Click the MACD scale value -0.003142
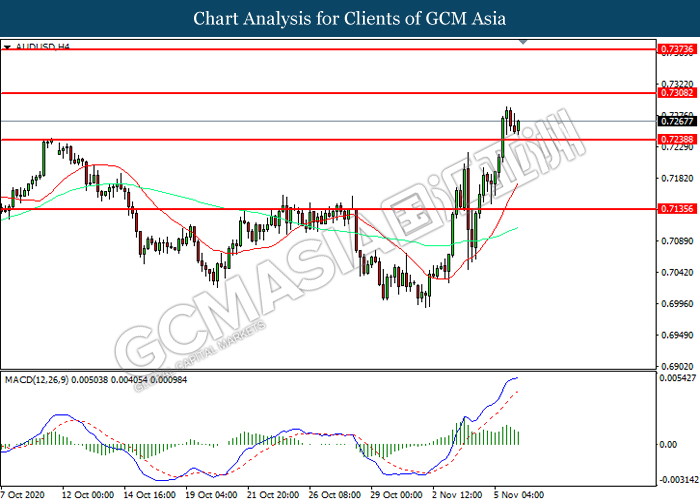Screen dimensions: 700x500 [679, 480]
